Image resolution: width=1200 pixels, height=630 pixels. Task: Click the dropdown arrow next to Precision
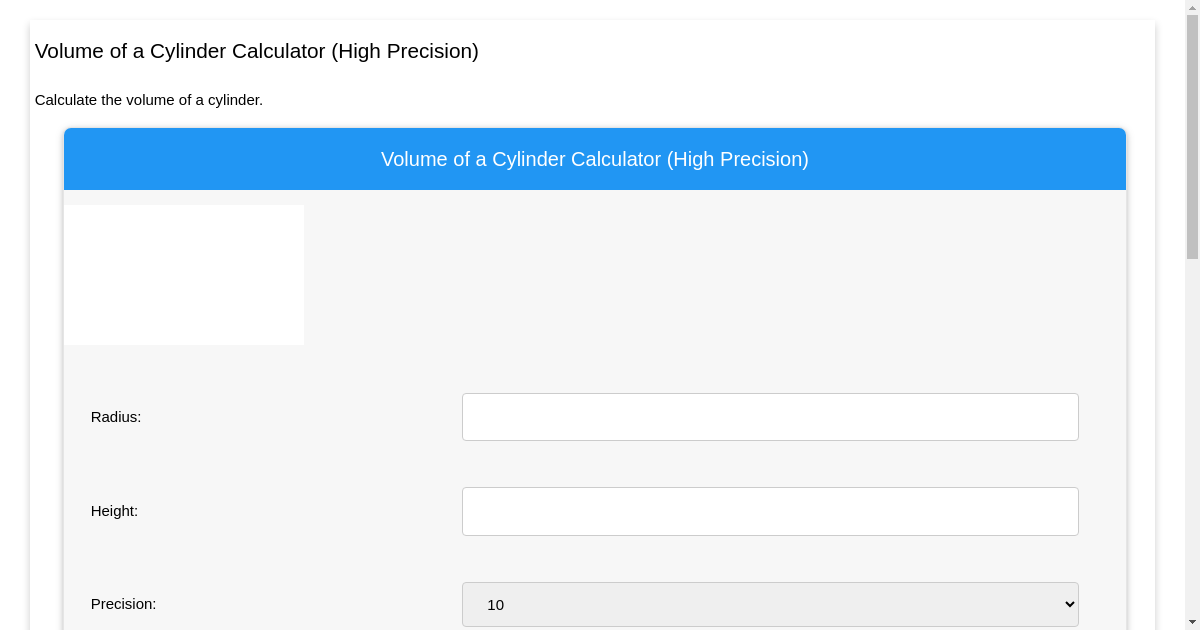[1065, 604]
